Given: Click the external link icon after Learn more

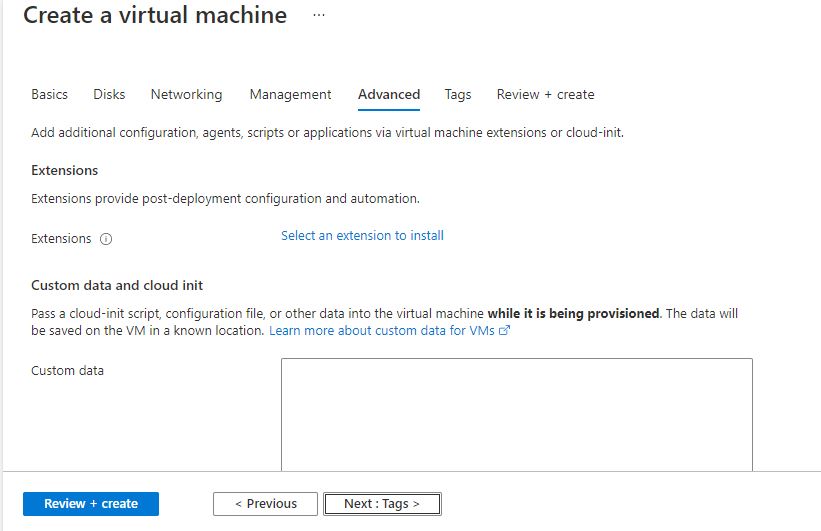Looking at the screenshot, I should [505, 331].
